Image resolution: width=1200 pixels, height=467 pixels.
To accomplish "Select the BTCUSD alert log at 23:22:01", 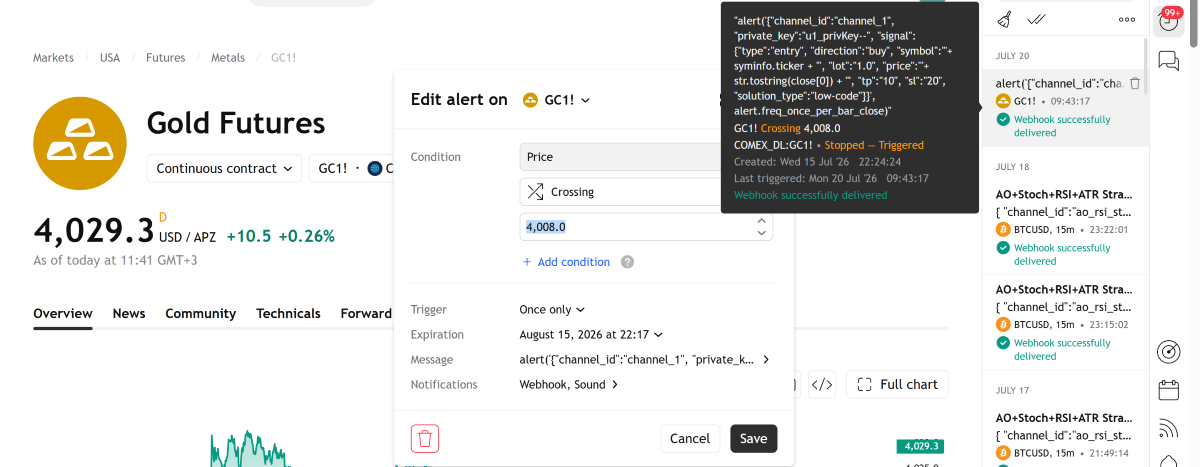I will tap(1065, 229).
